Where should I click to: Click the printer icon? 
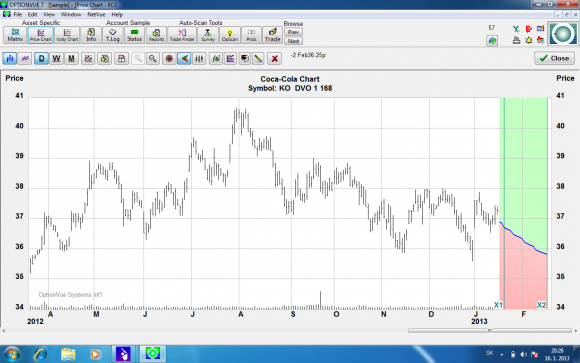[516, 40]
